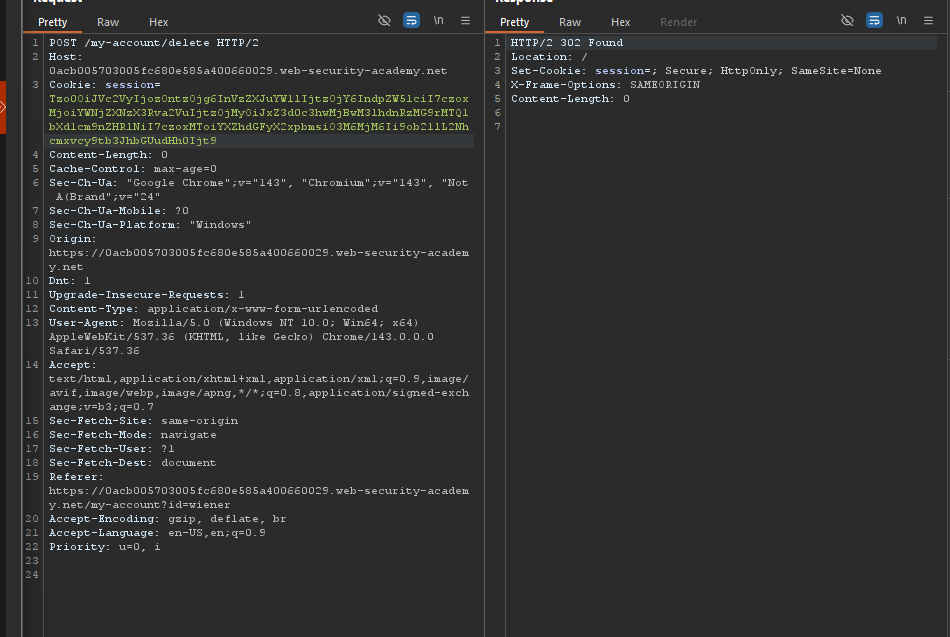Switch to the Response Render tab
950x637 pixels.
pyautogui.click(x=678, y=22)
